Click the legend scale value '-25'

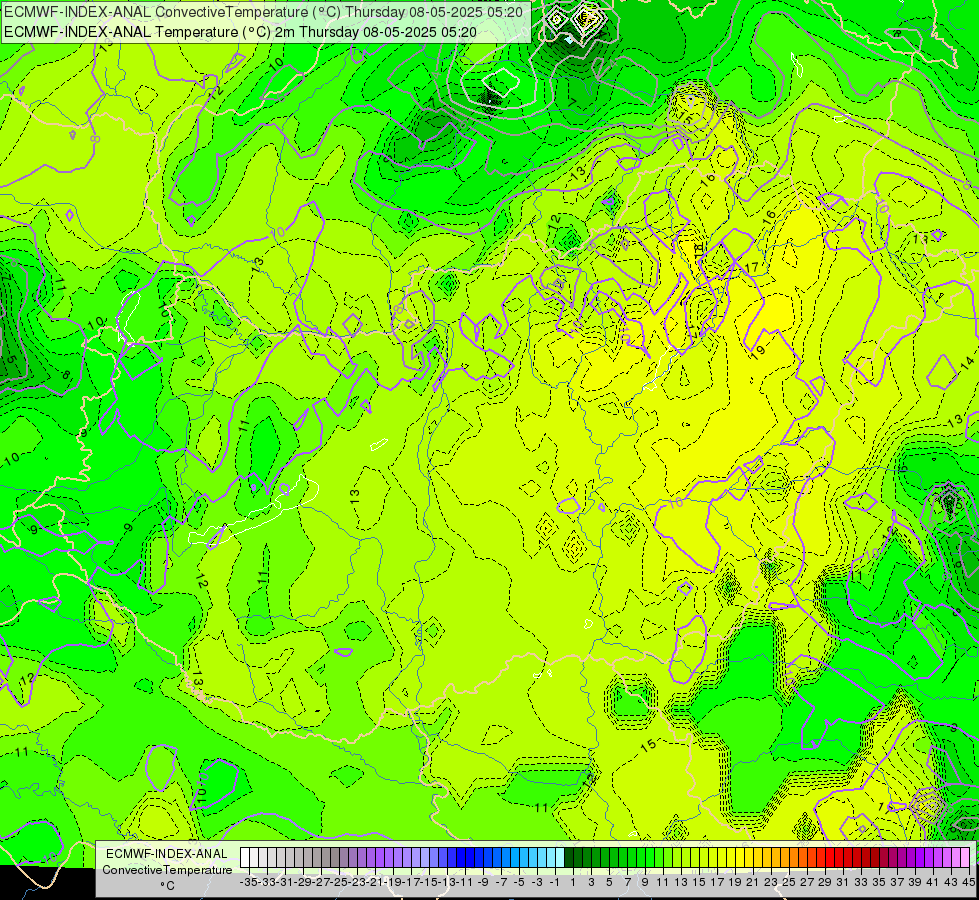click(x=340, y=882)
